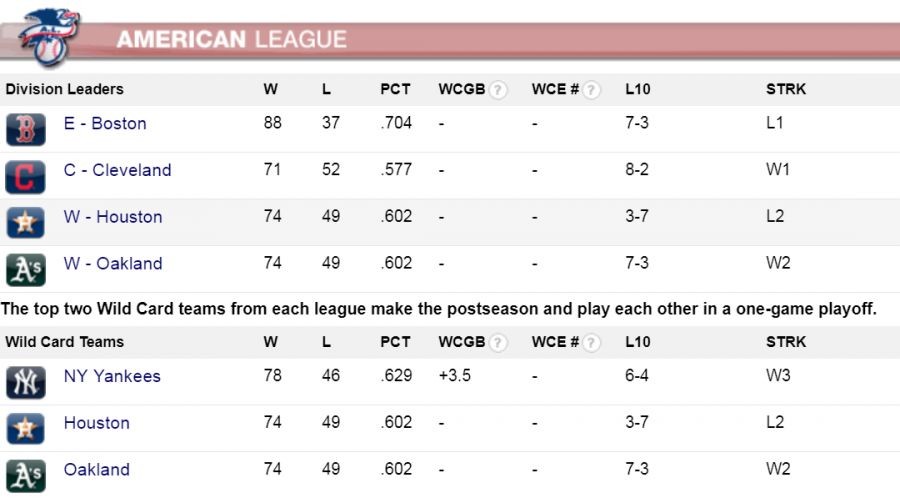Click Oakland Athletics logo in Wild Card Teams

tap(25, 475)
